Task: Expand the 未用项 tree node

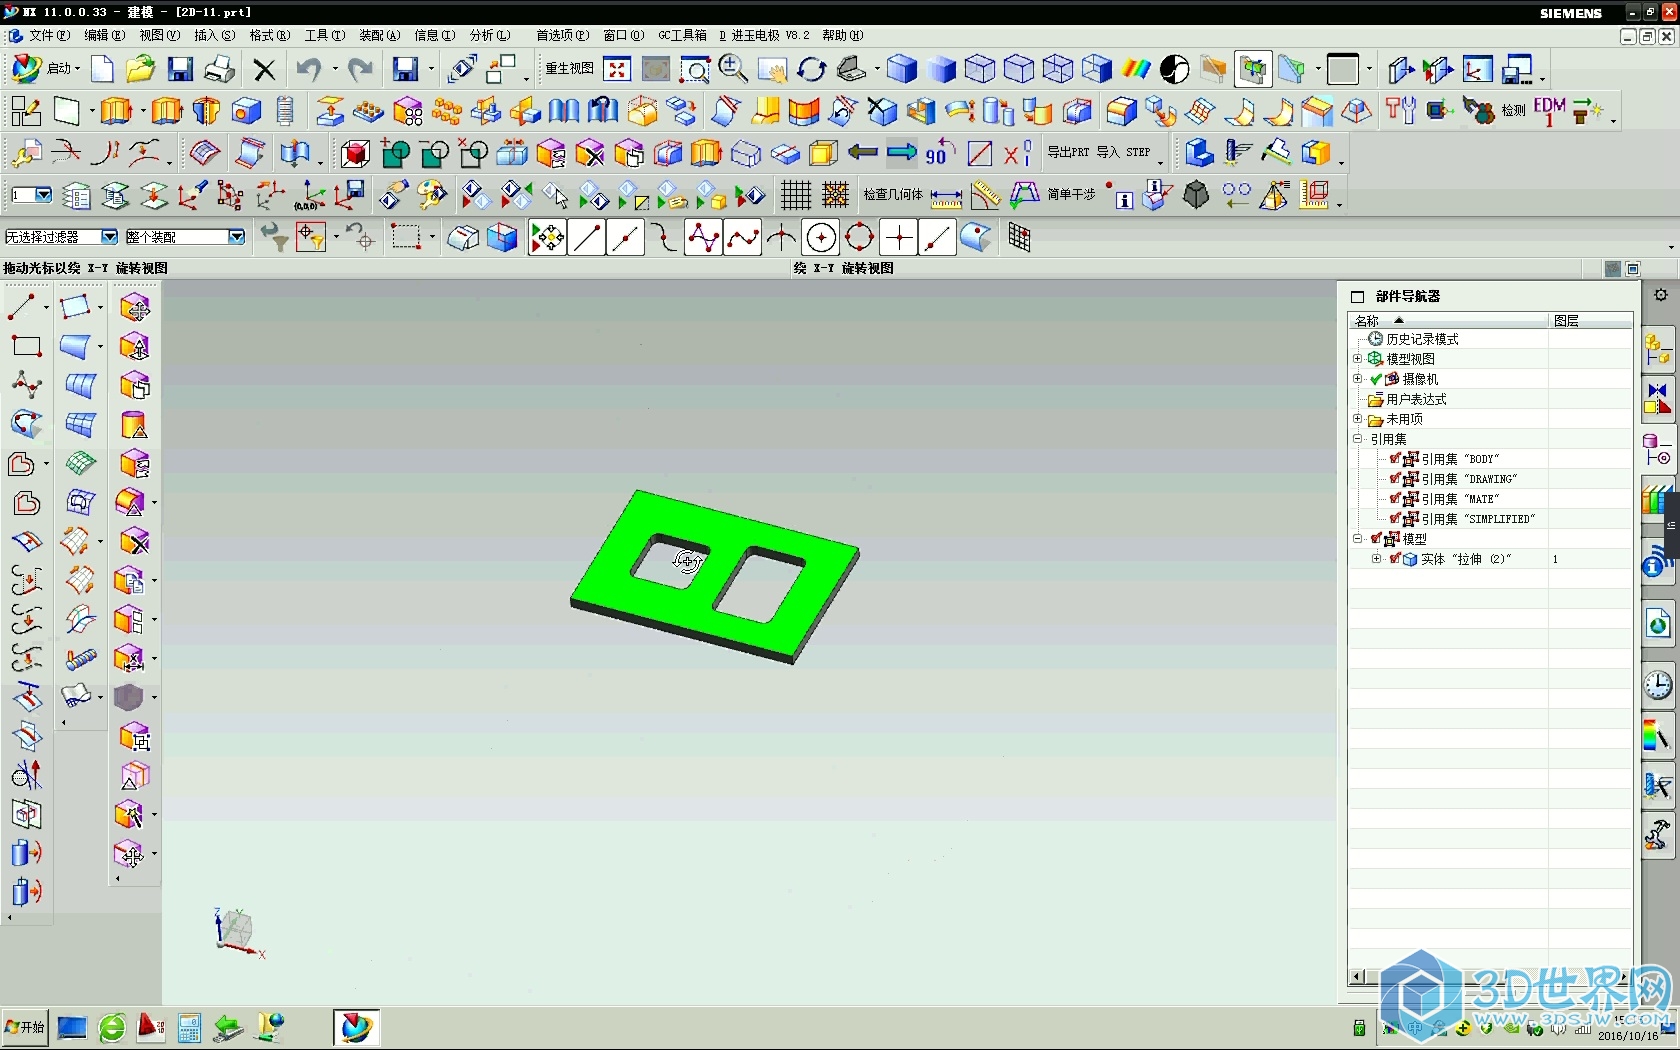Action: [1357, 418]
